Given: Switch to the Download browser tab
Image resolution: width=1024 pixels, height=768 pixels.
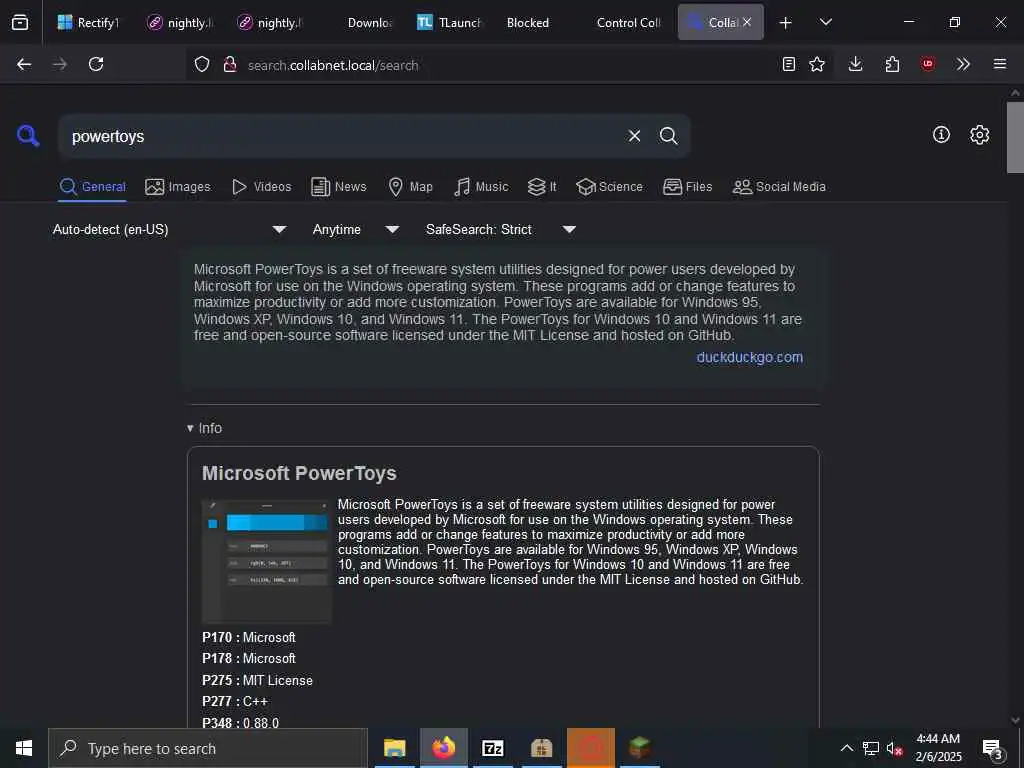Looking at the screenshot, I should [x=370, y=22].
